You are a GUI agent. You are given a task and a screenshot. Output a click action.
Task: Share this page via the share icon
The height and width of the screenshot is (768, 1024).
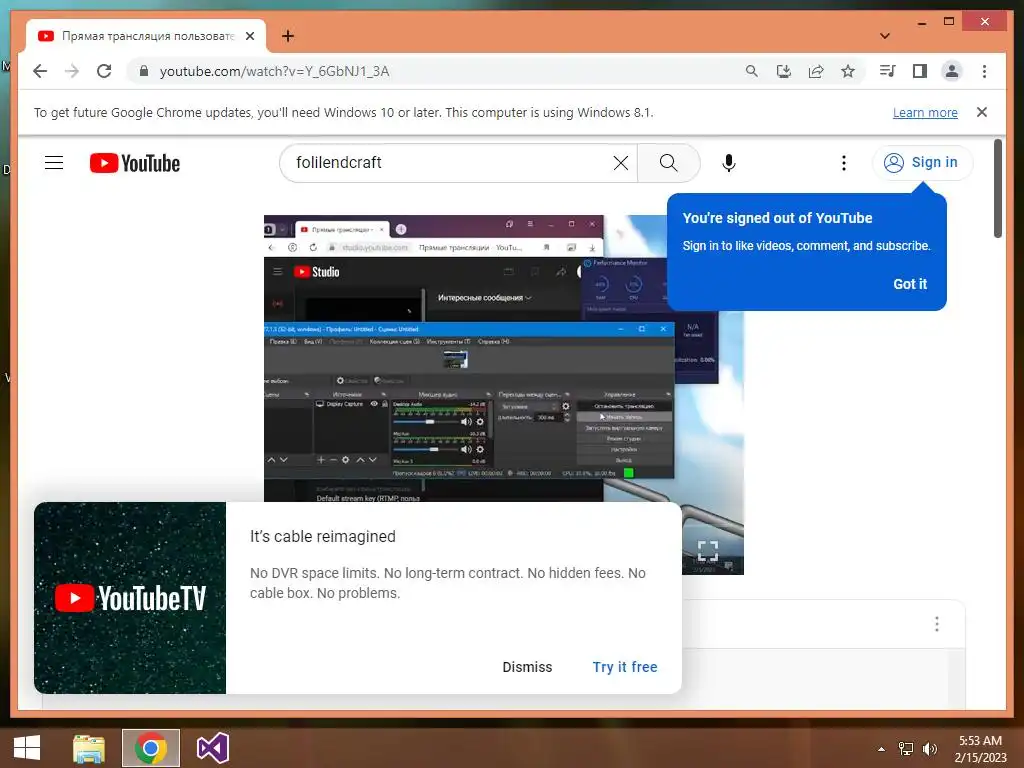[816, 71]
